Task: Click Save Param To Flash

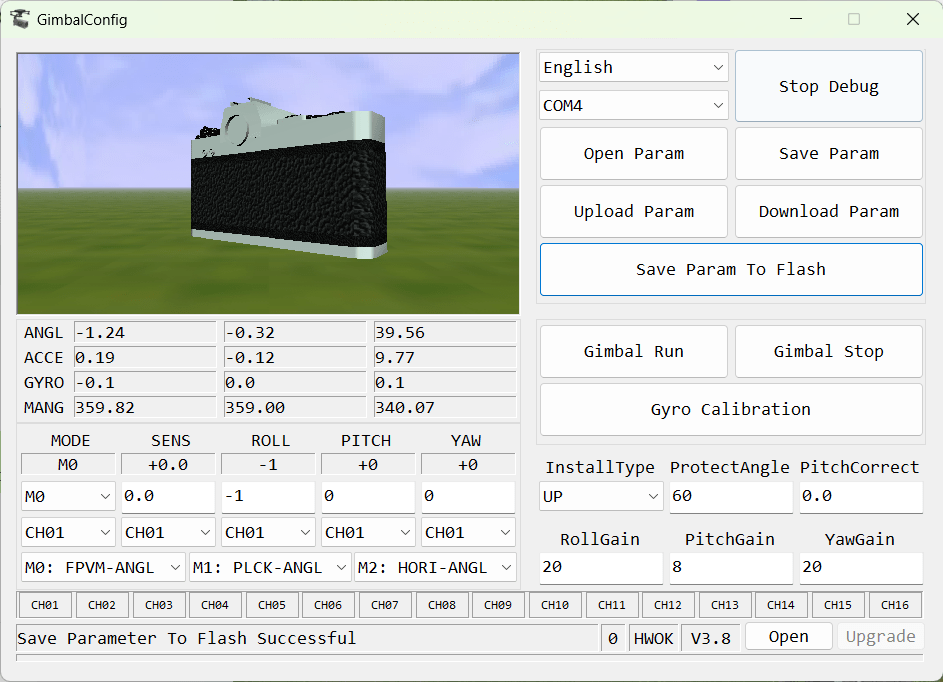Action: click(731, 269)
